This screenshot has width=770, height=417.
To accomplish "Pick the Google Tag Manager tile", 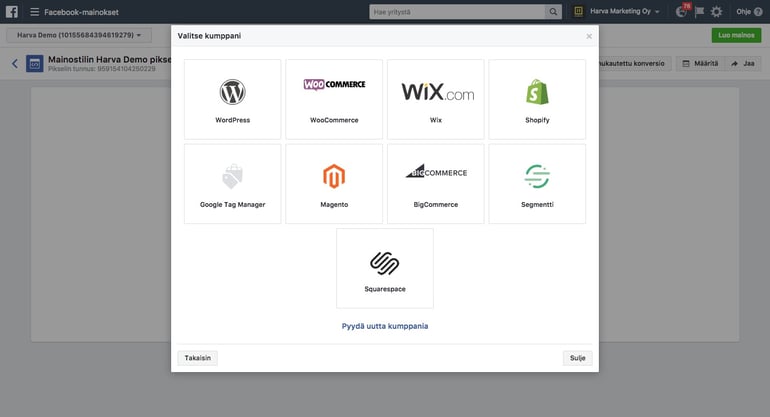I will tap(232, 184).
